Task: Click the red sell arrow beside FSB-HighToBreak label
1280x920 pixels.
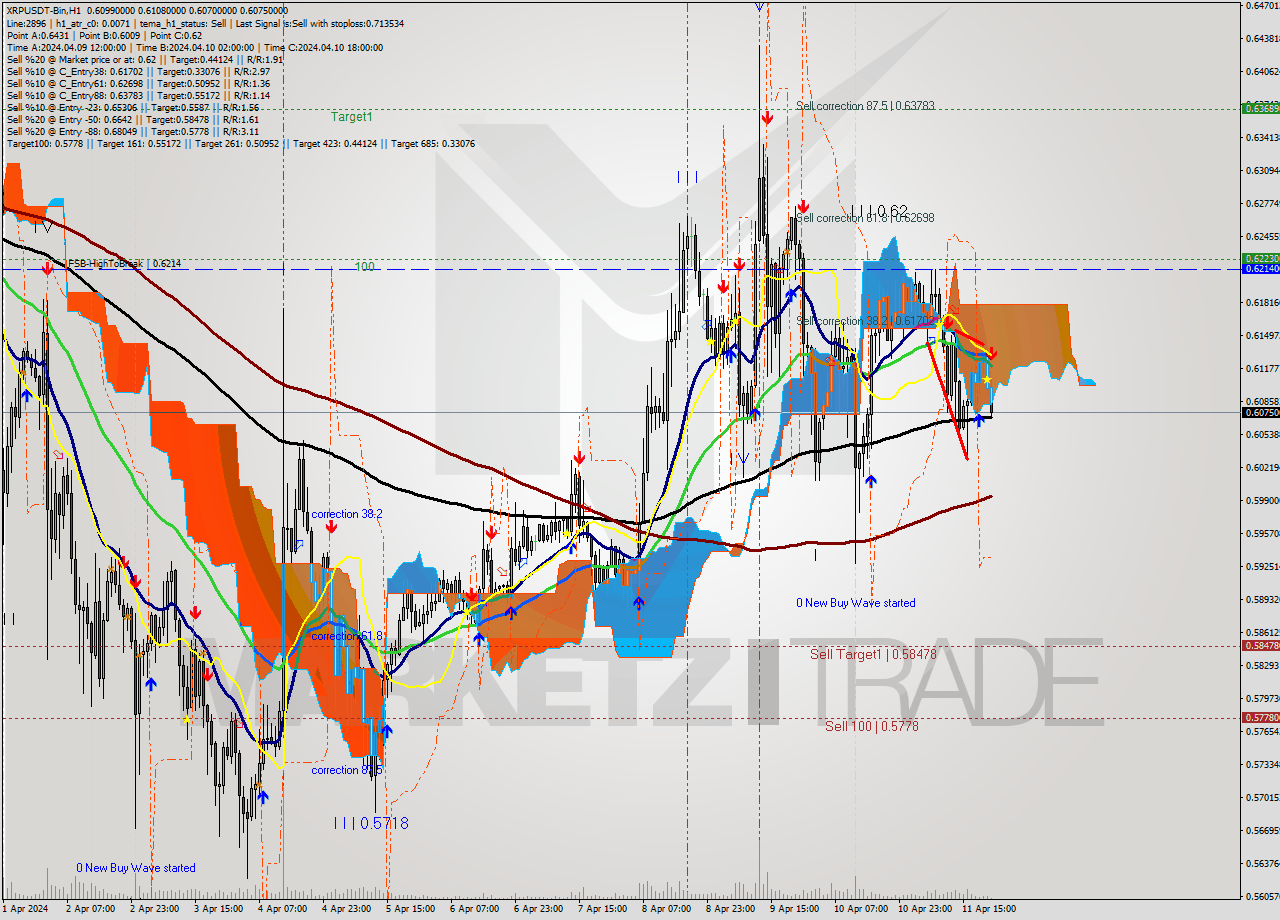Action: click(48, 267)
